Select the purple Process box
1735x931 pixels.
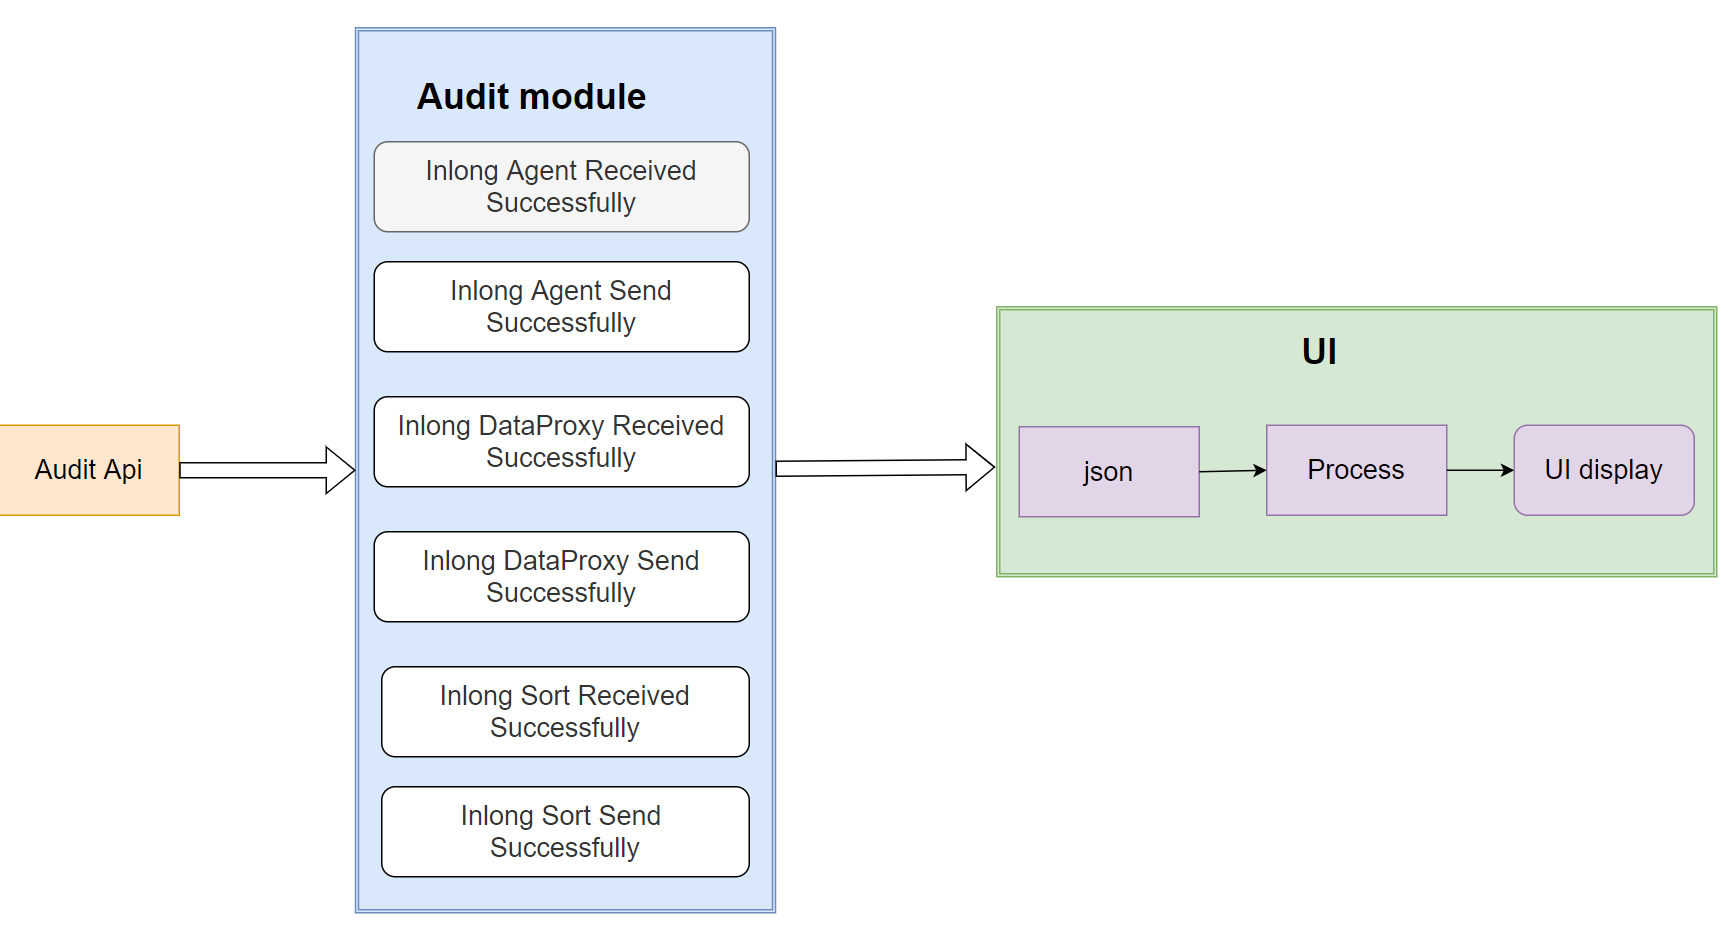(x=1356, y=470)
